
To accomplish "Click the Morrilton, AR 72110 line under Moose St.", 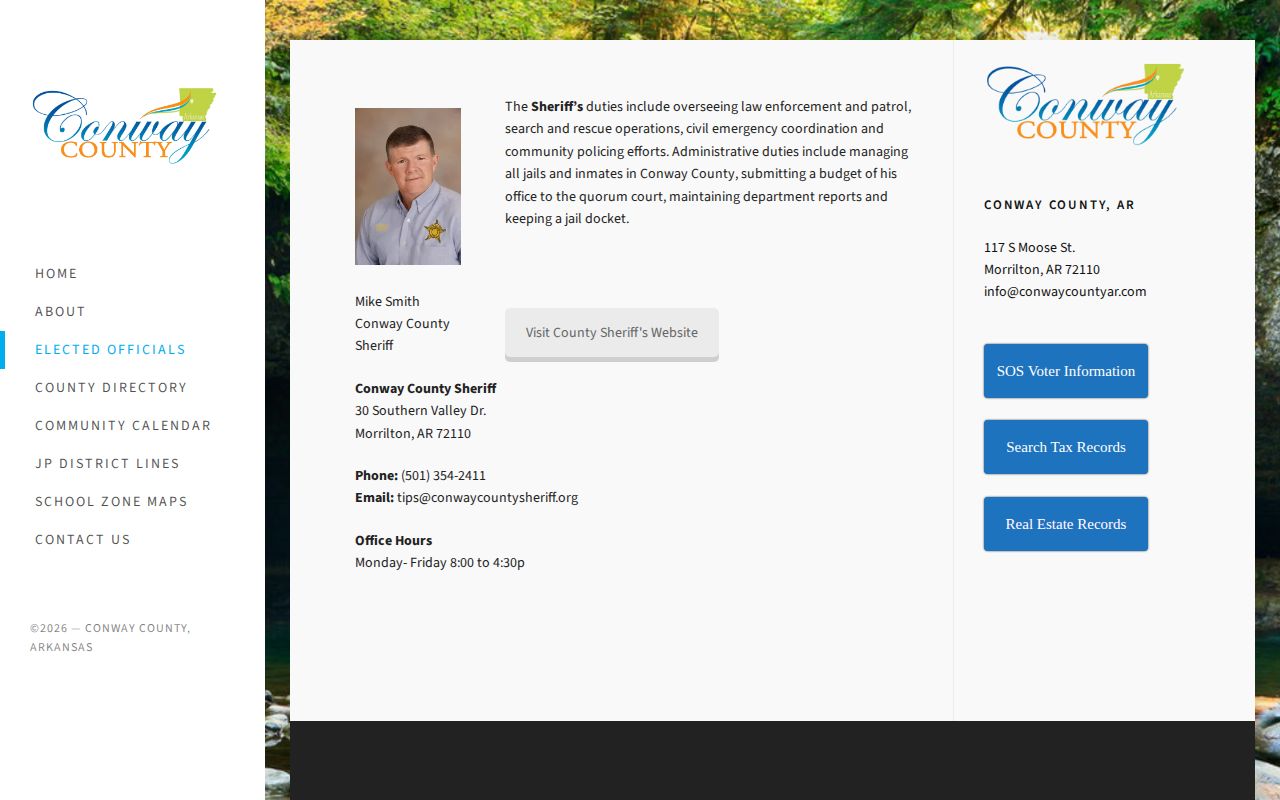I will (x=1042, y=269).
